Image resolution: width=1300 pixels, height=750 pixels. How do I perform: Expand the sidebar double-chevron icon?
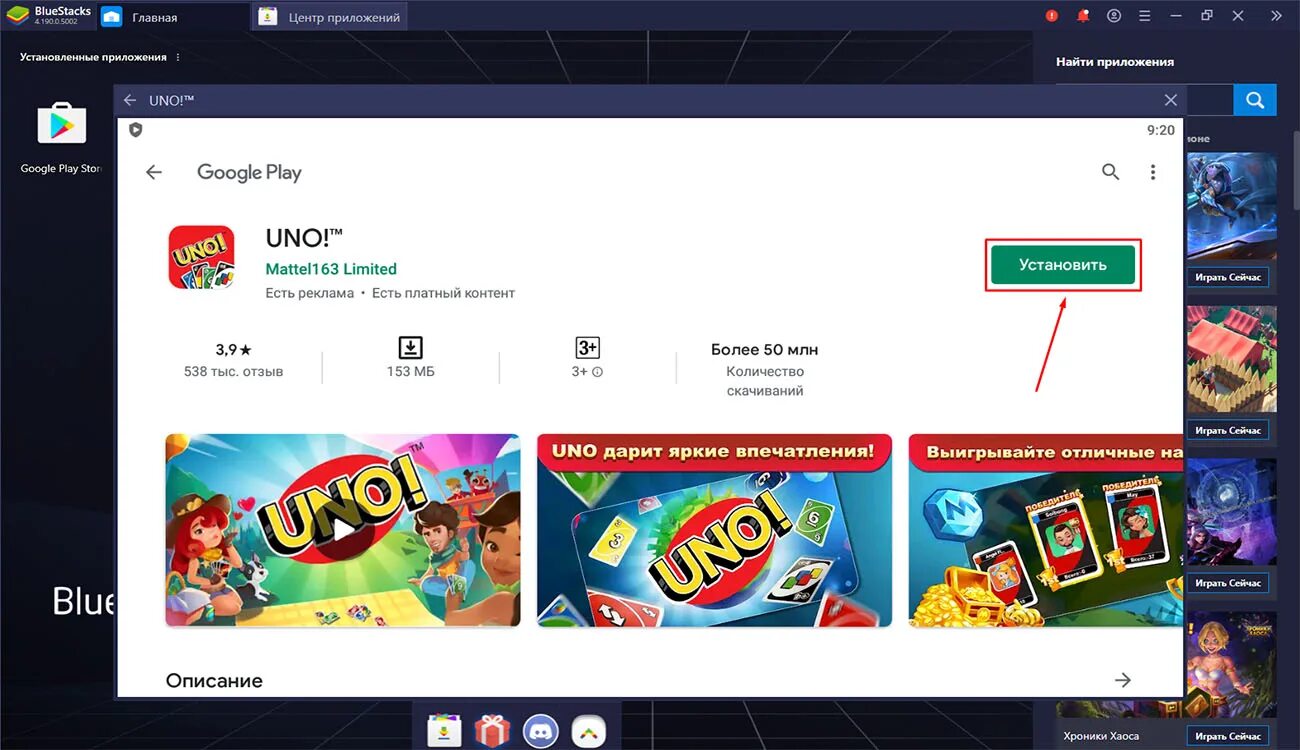point(1276,16)
